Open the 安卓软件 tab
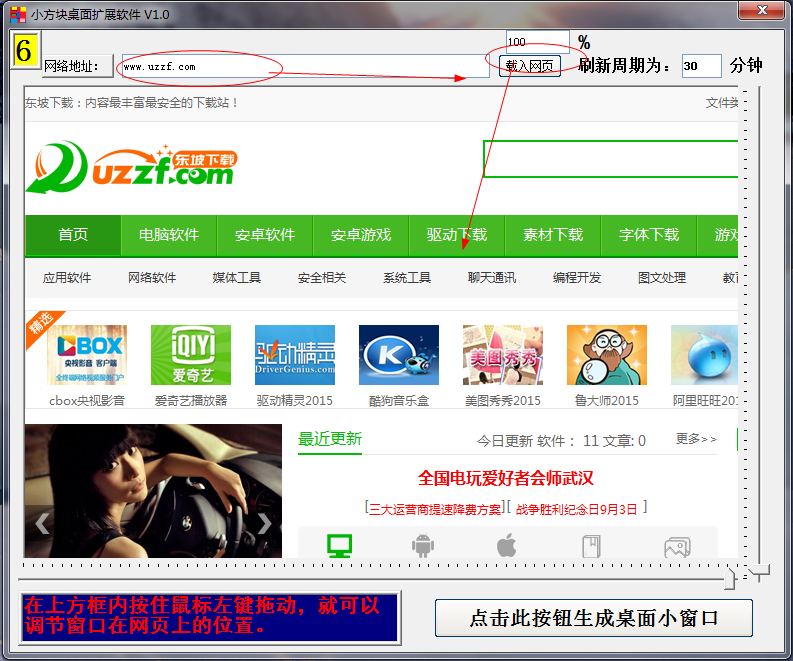793x661 pixels. click(265, 235)
